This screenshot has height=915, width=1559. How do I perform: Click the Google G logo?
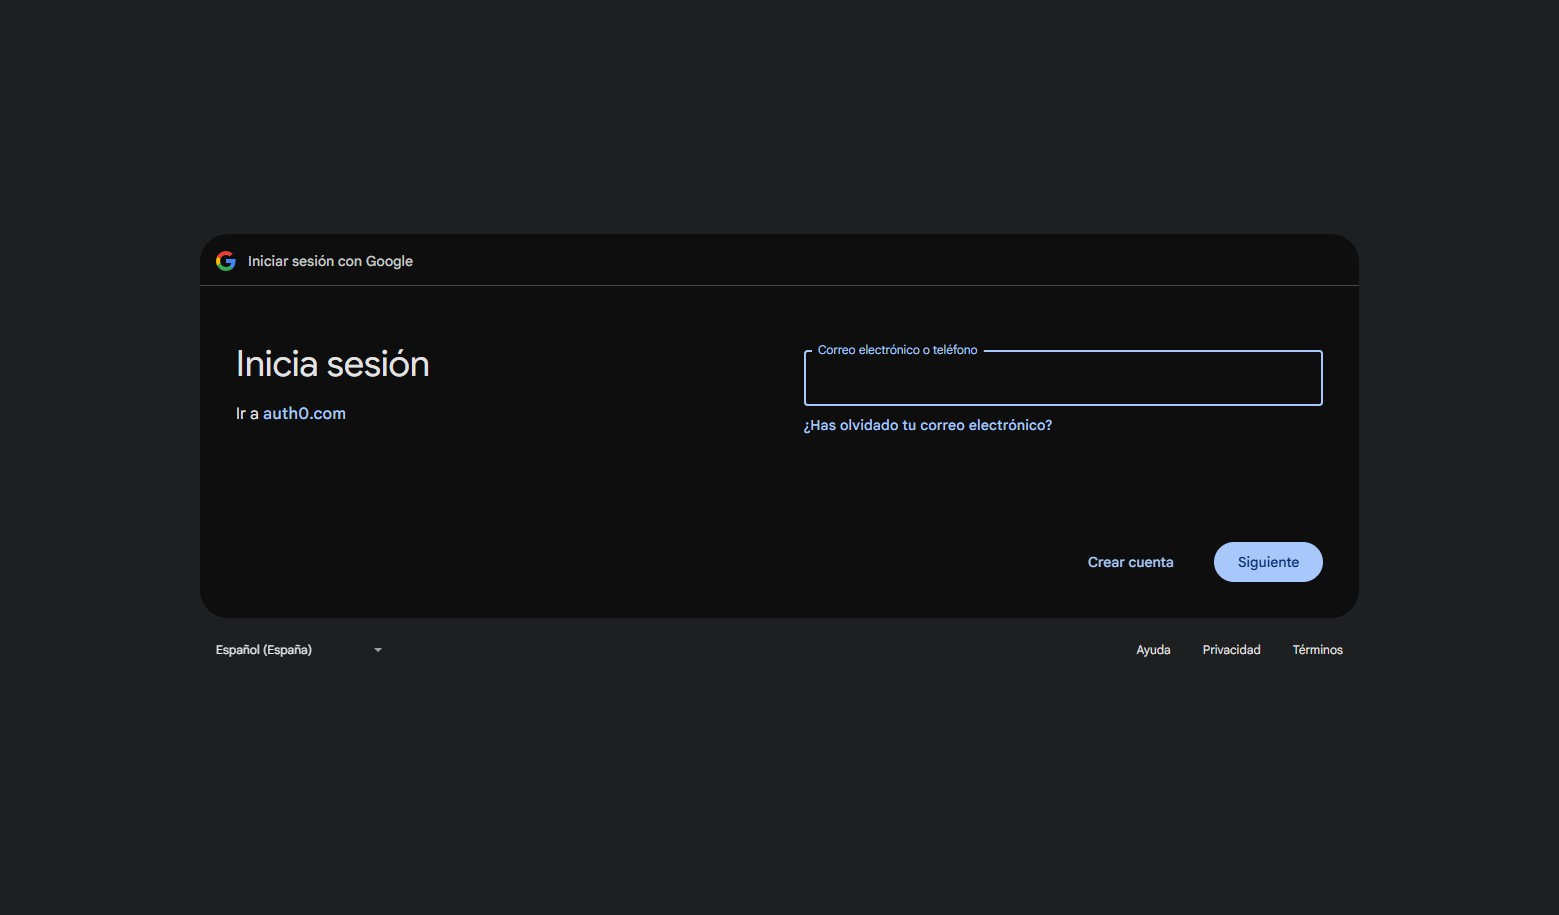226,261
